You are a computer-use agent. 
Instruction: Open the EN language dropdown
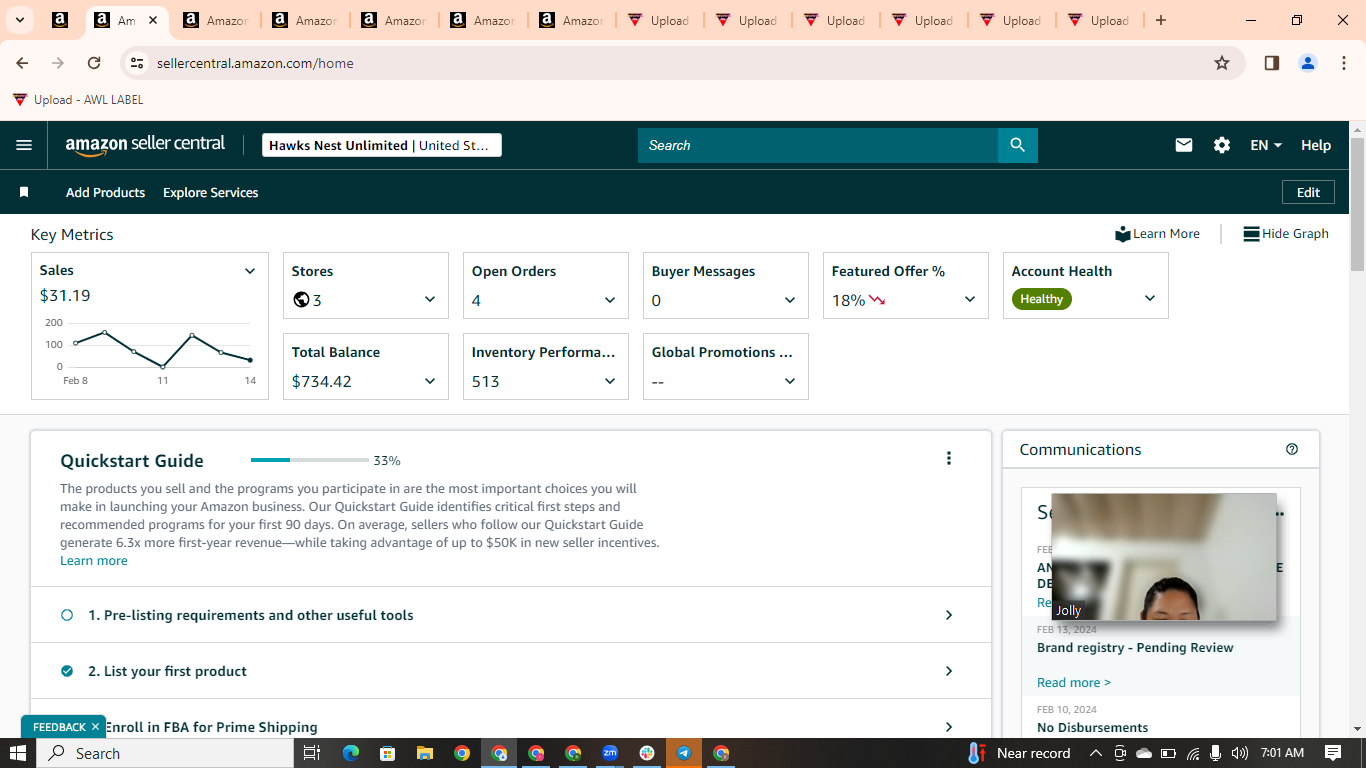point(1266,145)
